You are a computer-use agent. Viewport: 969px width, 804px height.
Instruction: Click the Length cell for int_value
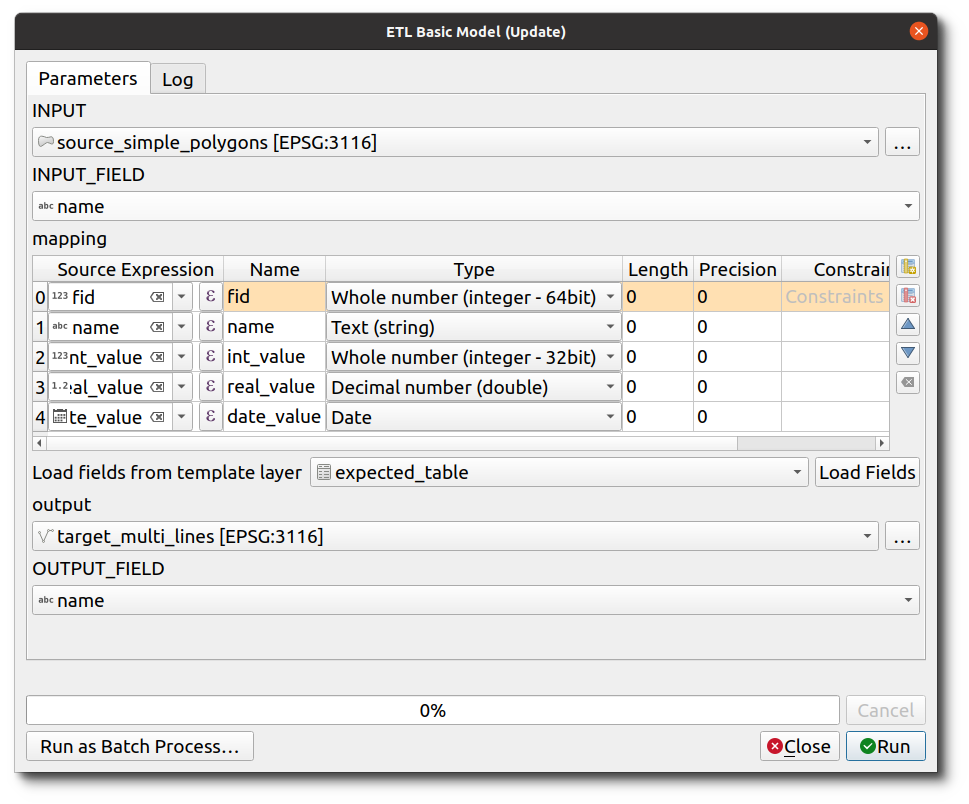(656, 357)
